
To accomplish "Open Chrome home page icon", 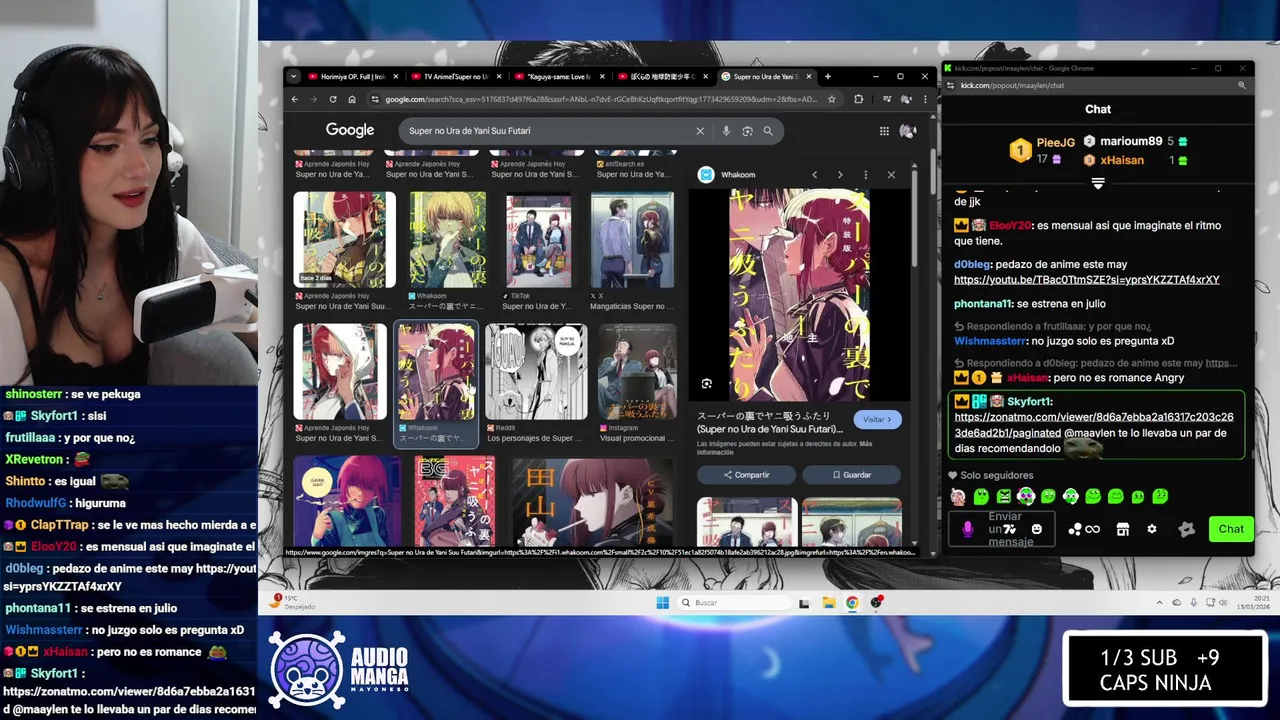I will tap(352, 99).
